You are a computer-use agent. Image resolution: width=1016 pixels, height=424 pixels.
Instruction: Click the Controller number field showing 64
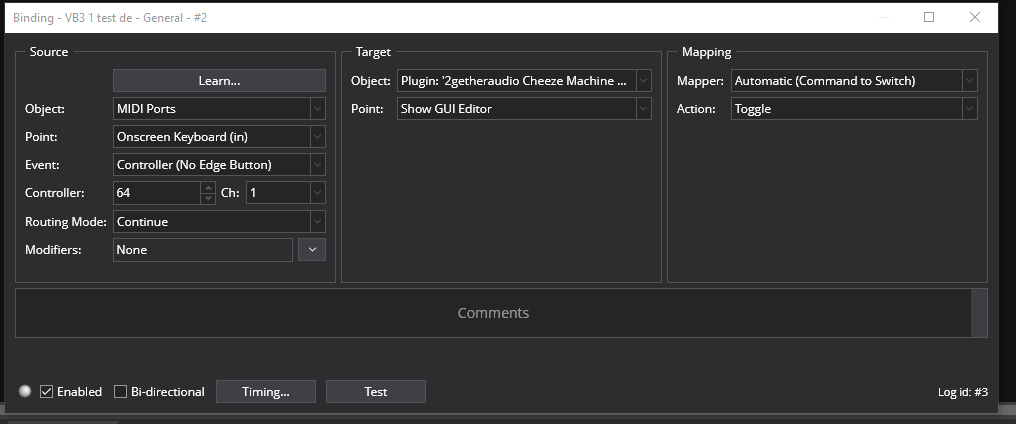pos(156,192)
